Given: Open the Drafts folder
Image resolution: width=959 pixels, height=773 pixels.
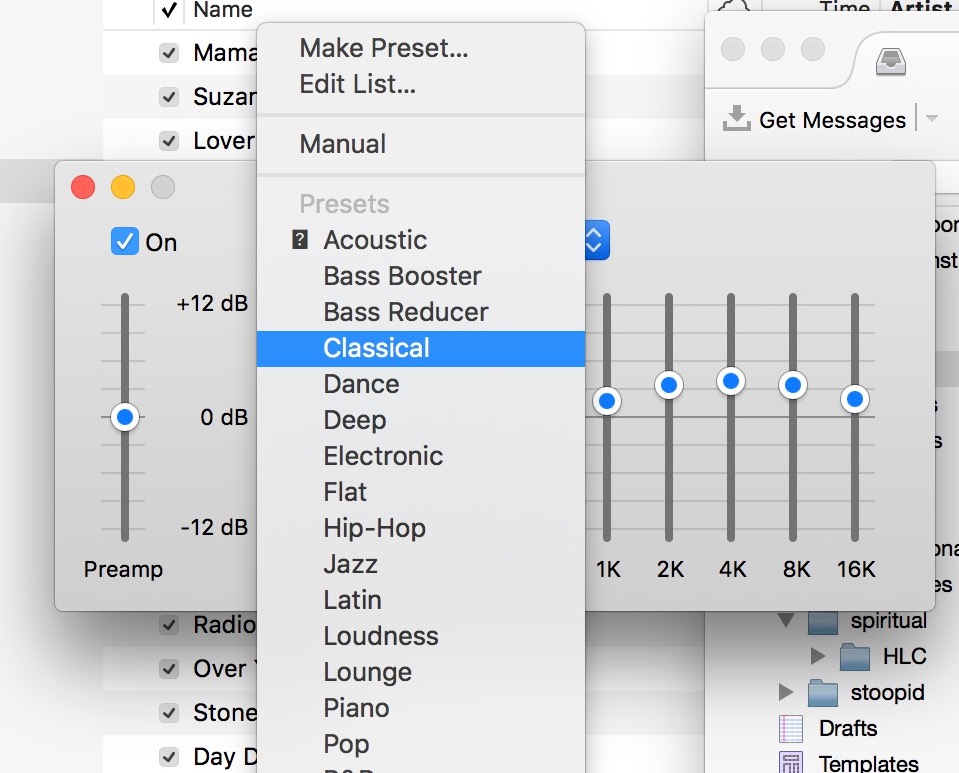Looking at the screenshot, I should pyautogui.click(x=848, y=729).
